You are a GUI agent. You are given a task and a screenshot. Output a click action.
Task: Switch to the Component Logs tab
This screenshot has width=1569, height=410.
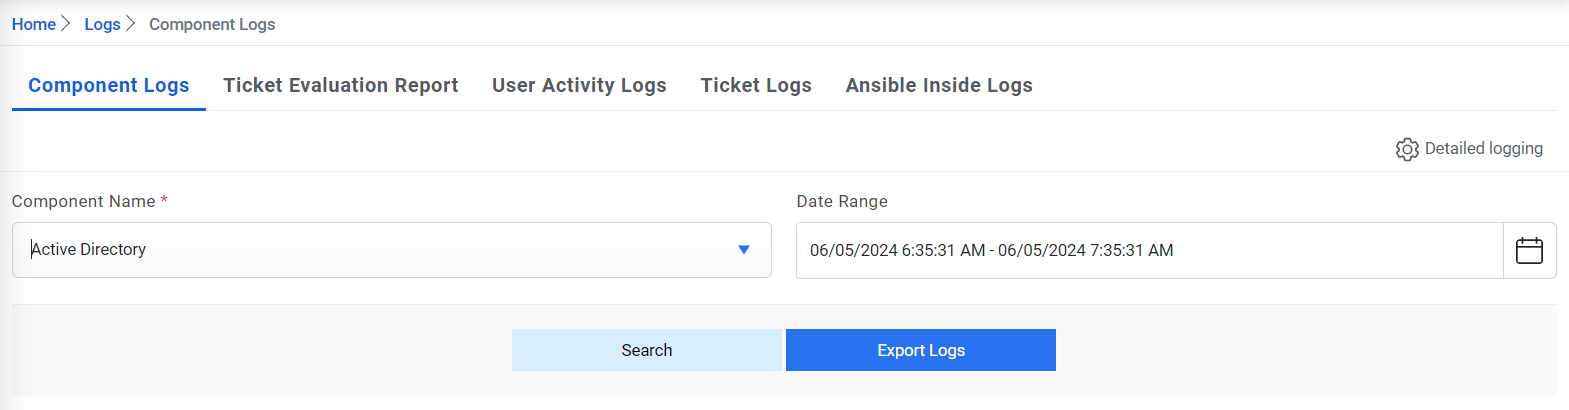point(108,86)
